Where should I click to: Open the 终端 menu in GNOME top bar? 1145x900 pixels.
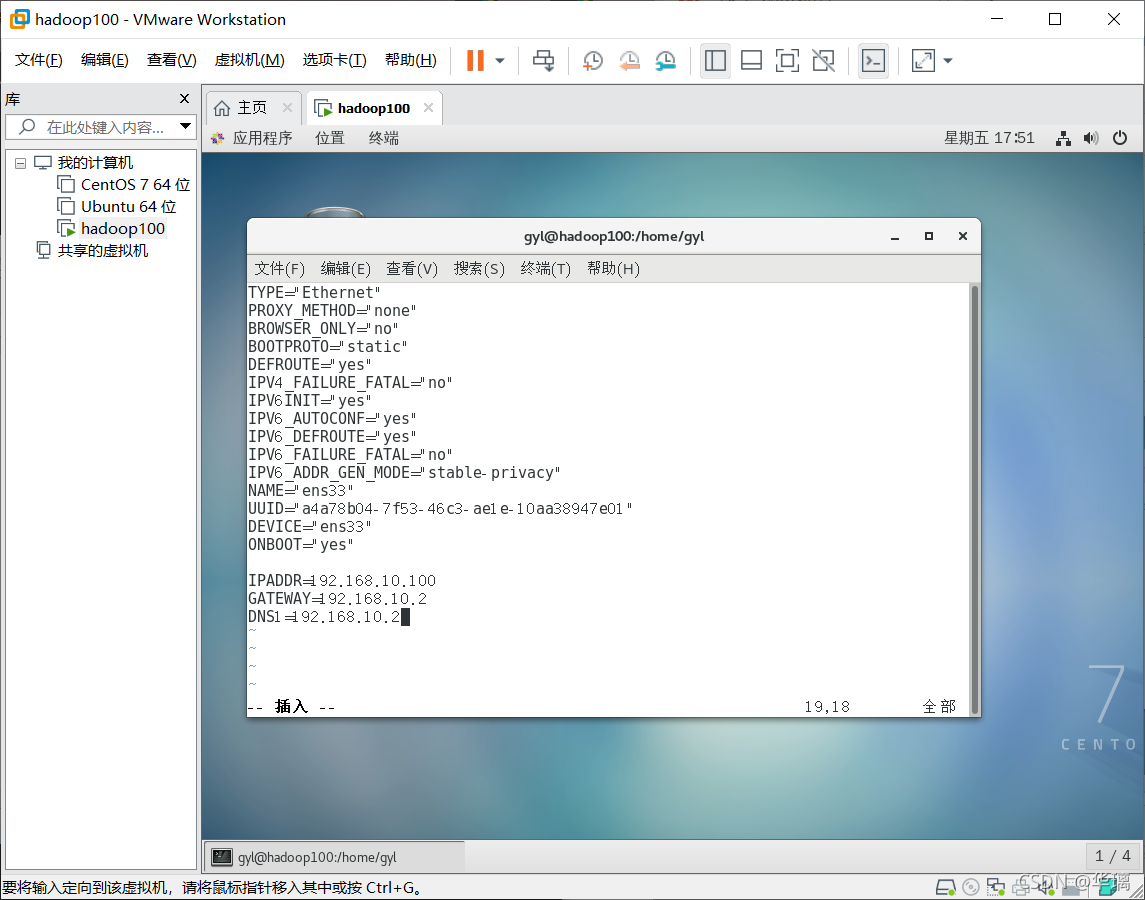(383, 138)
